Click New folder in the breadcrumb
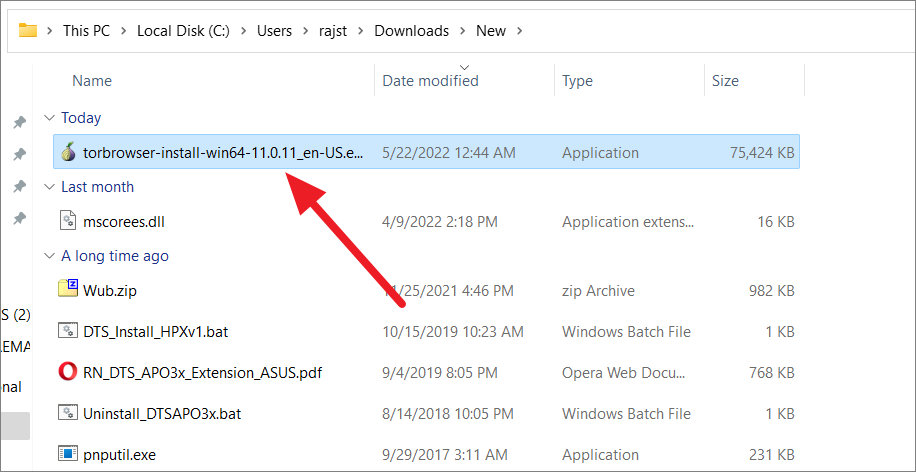This screenshot has width=916, height=472. [491, 31]
